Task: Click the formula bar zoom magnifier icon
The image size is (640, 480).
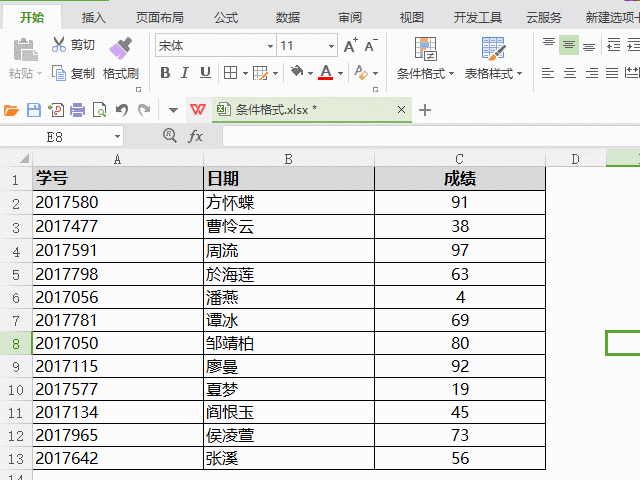Action: click(x=170, y=136)
